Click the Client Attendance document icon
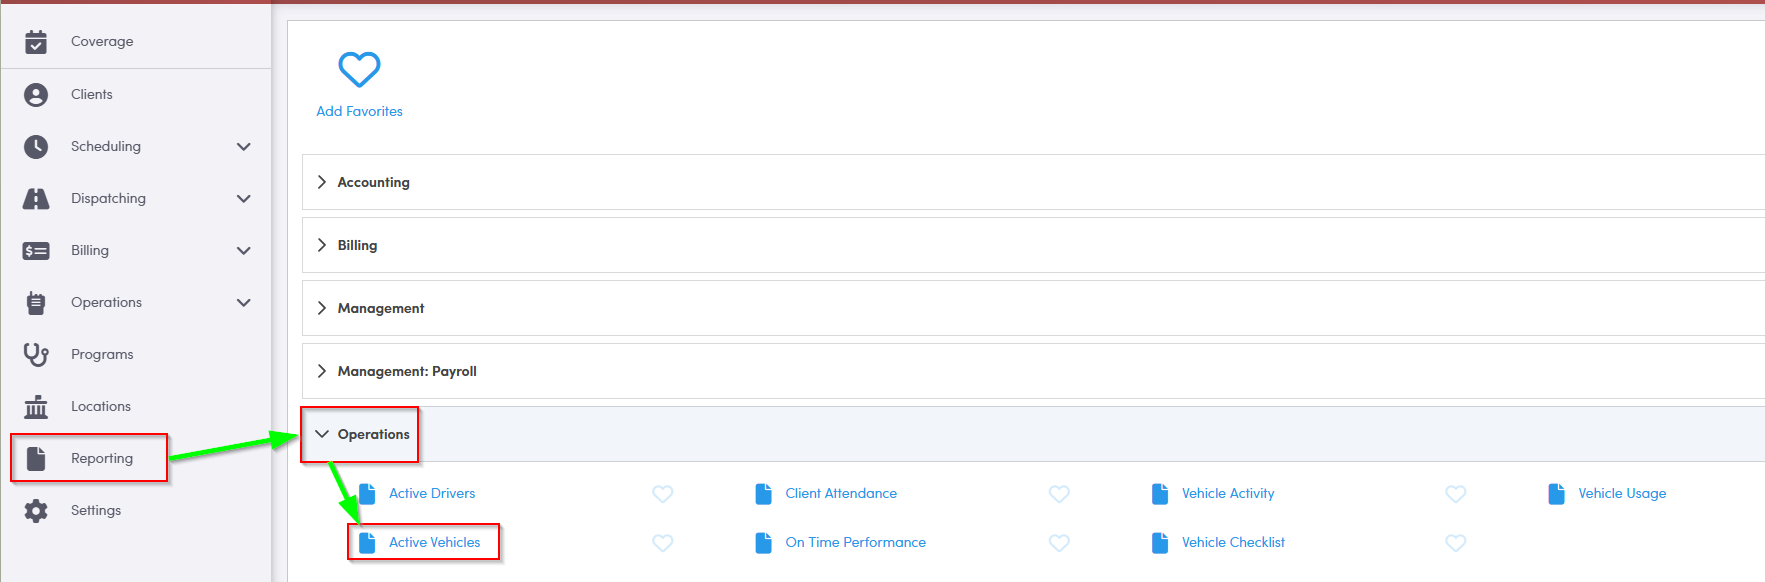This screenshot has width=1765, height=582. (x=763, y=494)
